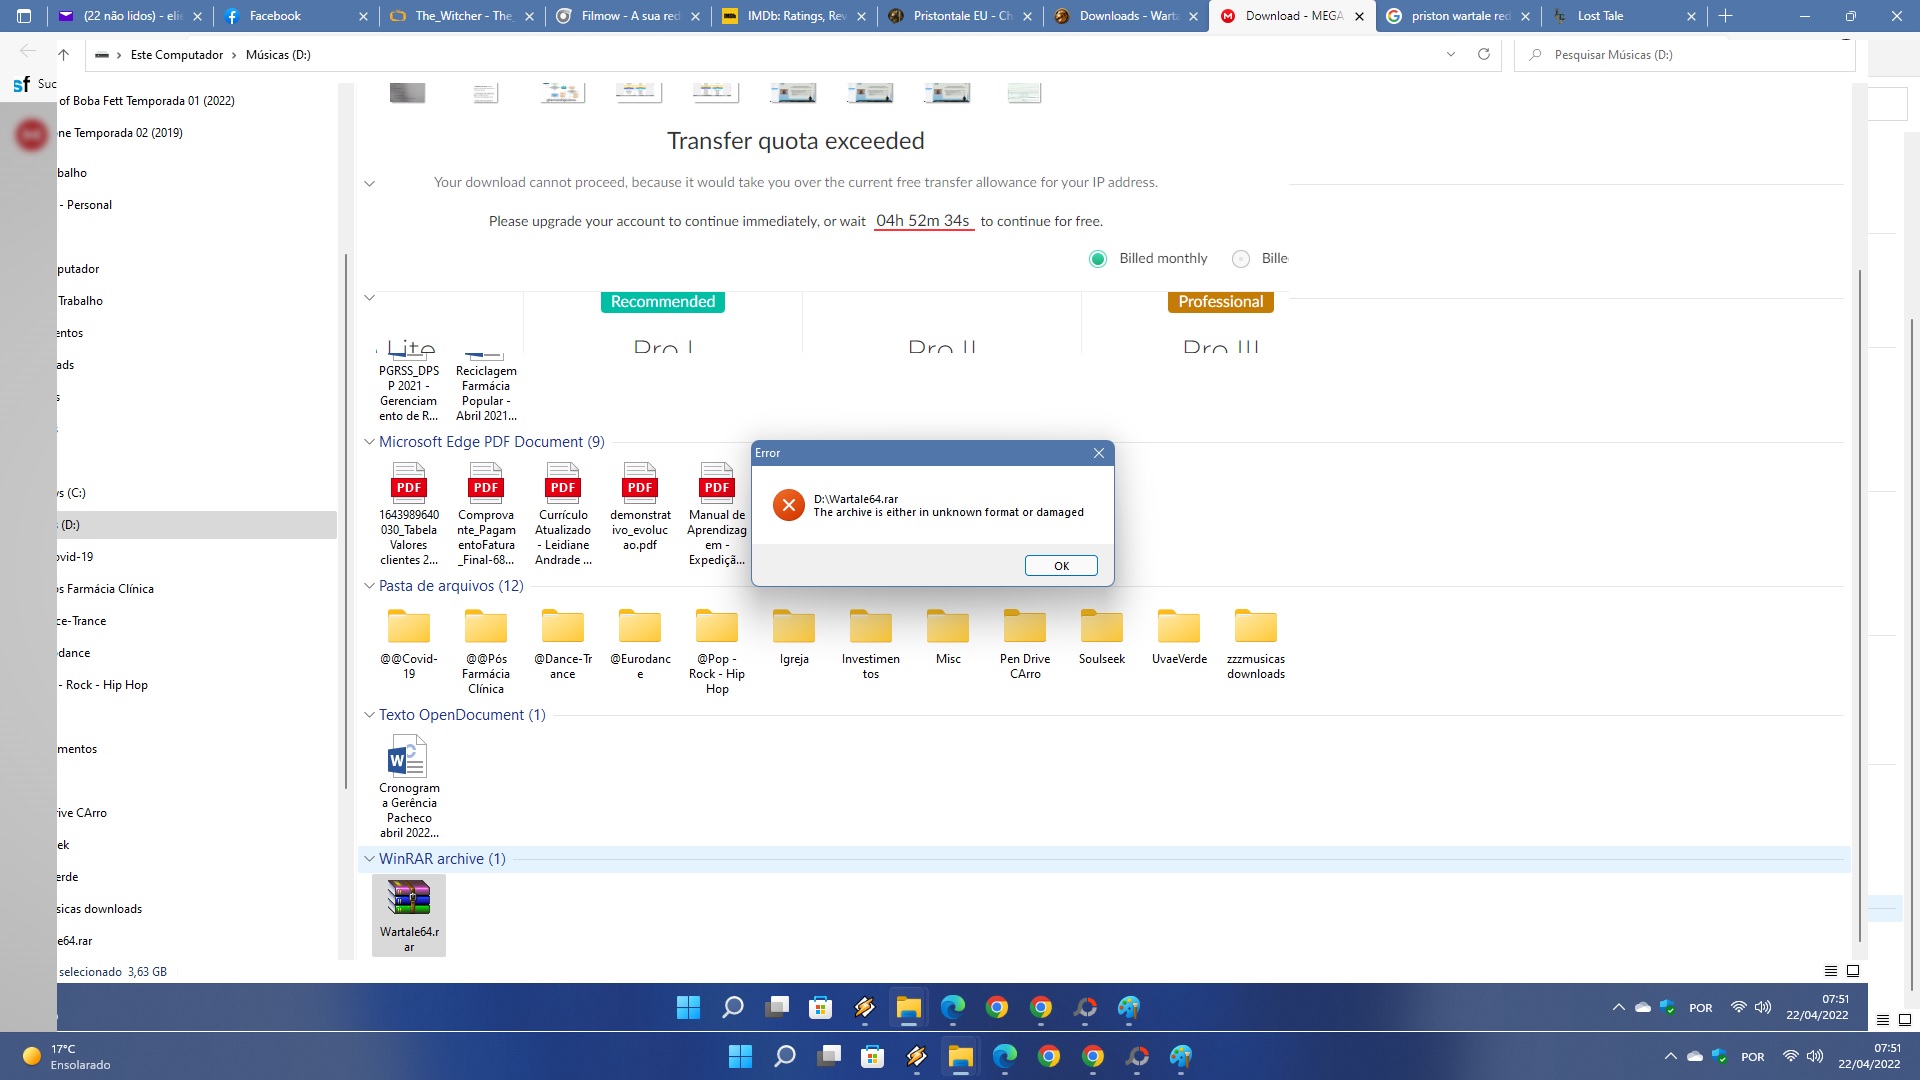Open the @@Covid-19 folder
Viewport: 1920px width, 1080px height.
(409, 643)
